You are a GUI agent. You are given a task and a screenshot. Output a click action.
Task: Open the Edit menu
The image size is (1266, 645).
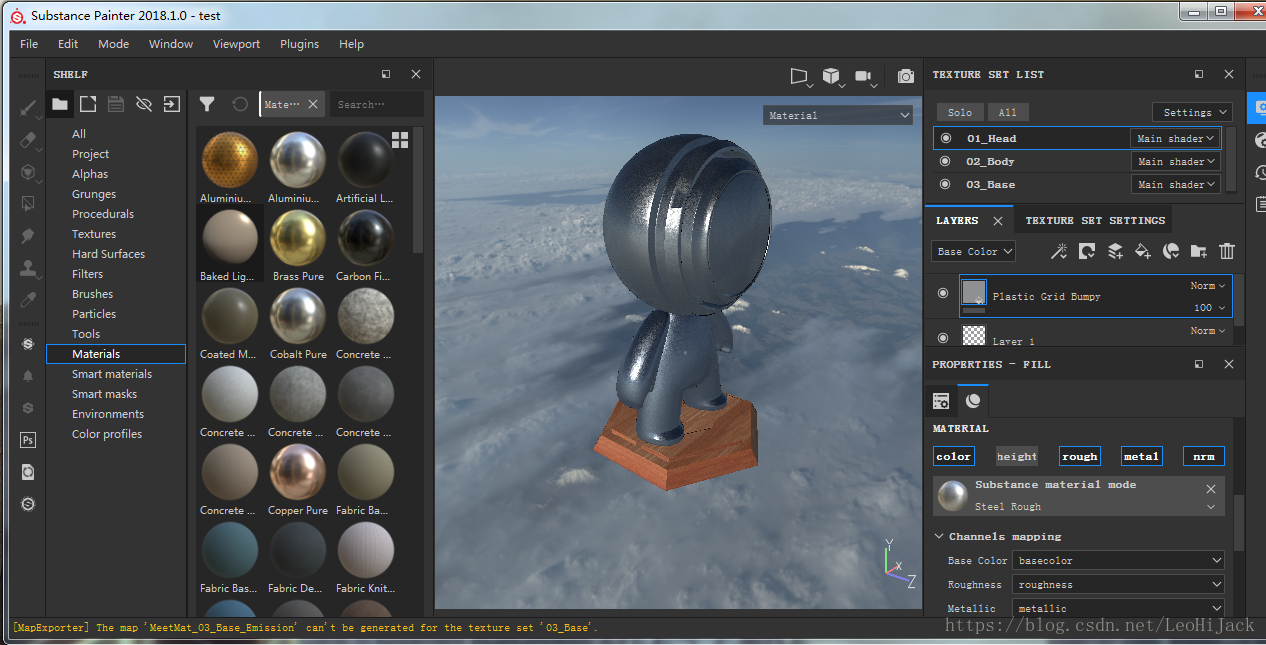(x=68, y=44)
